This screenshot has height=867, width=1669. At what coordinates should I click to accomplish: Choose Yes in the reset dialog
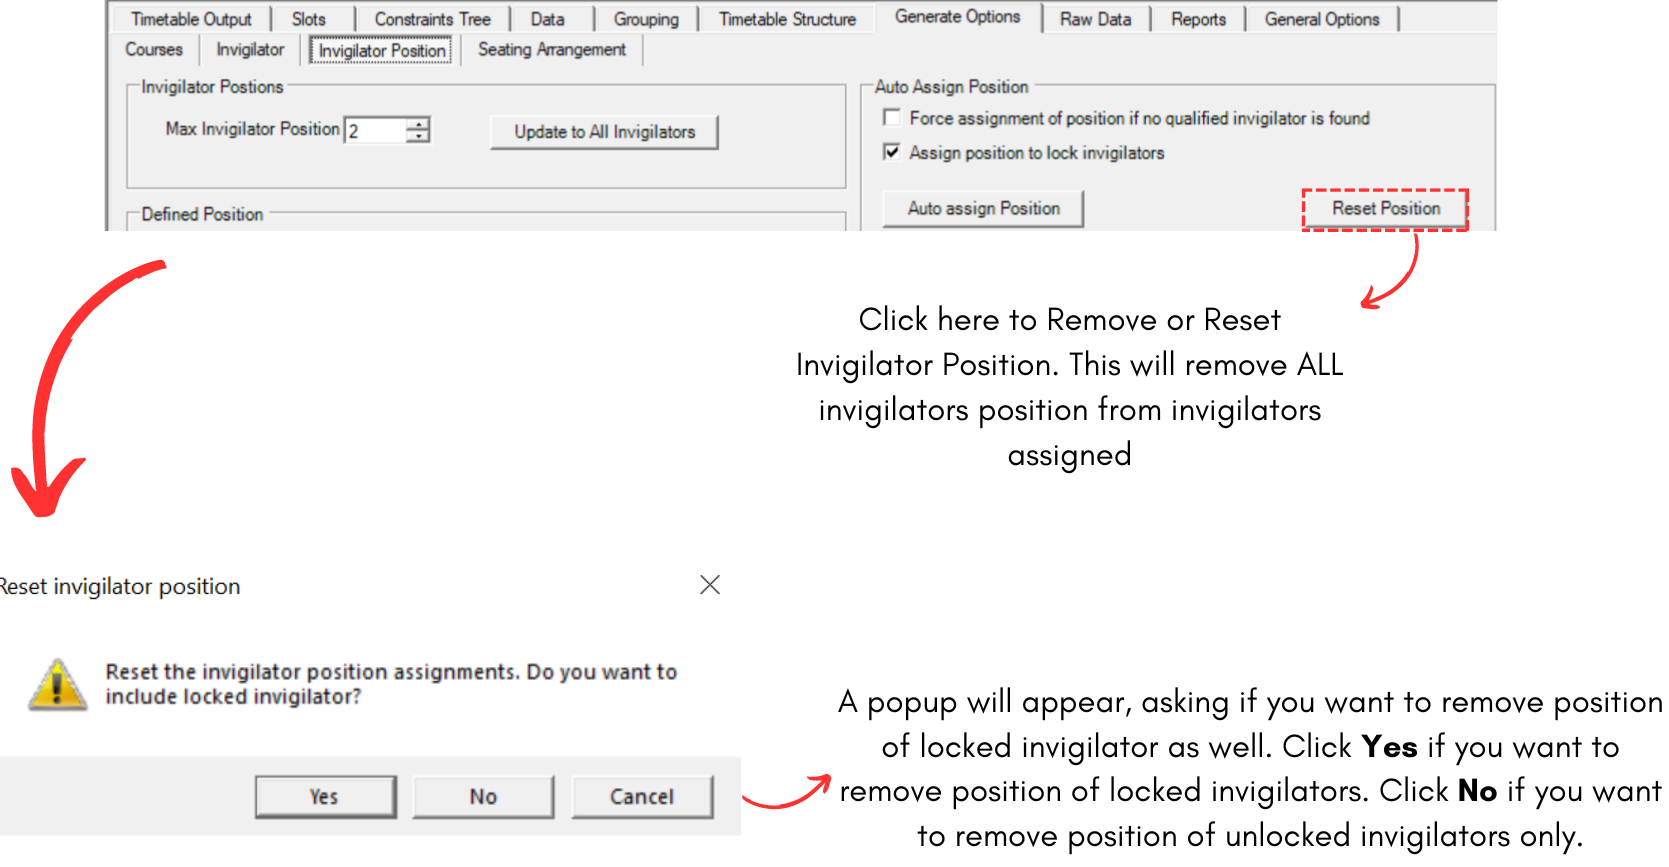(x=325, y=796)
